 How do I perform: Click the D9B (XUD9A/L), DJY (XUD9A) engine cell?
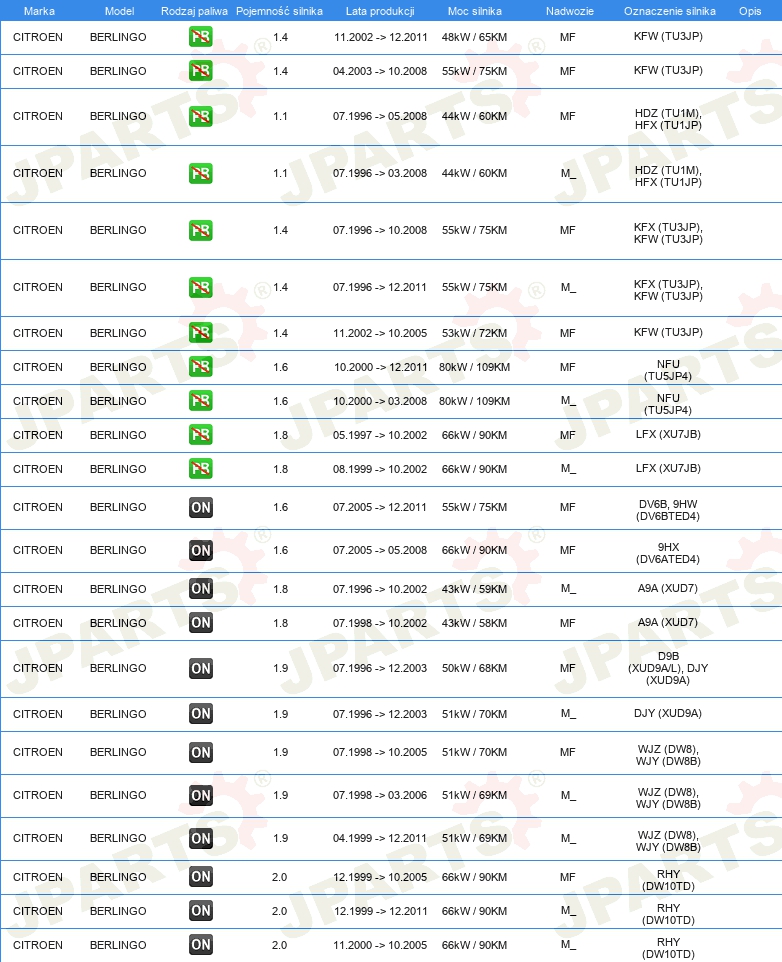point(668,668)
